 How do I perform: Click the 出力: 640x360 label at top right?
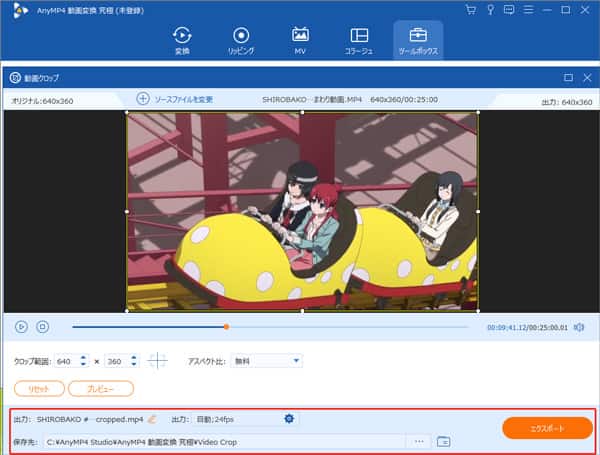[x=567, y=102]
